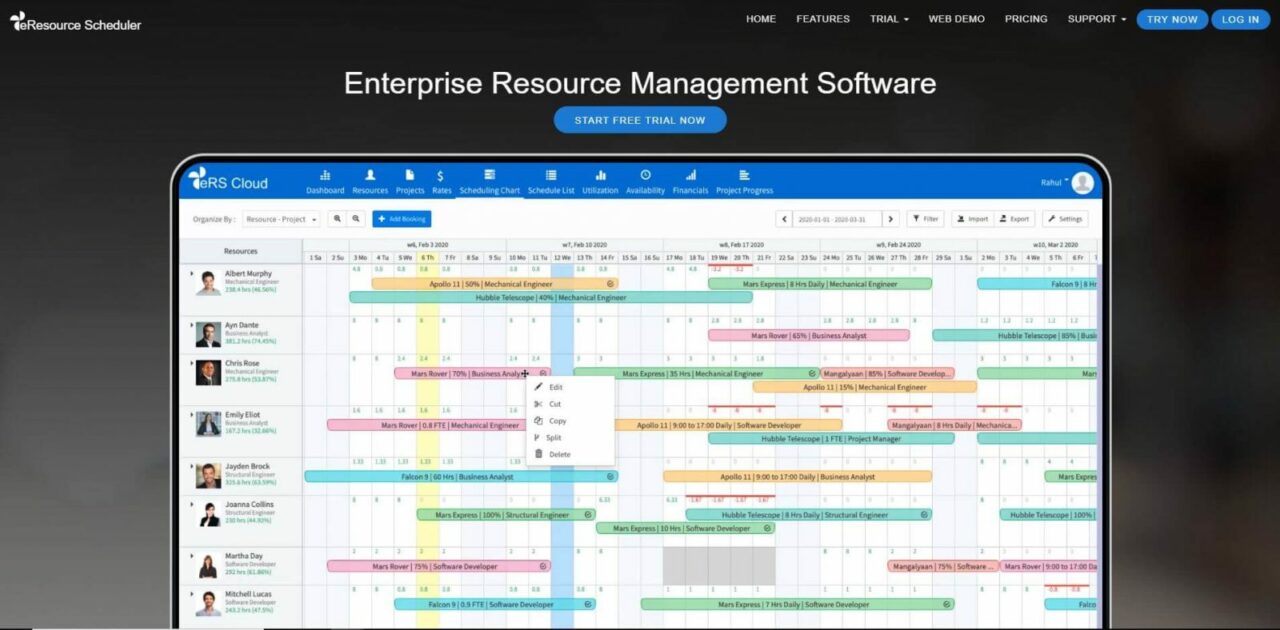Switch to the Scheduling Chart tab
The height and width of the screenshot is (630, 1280).
pos(489,181)
